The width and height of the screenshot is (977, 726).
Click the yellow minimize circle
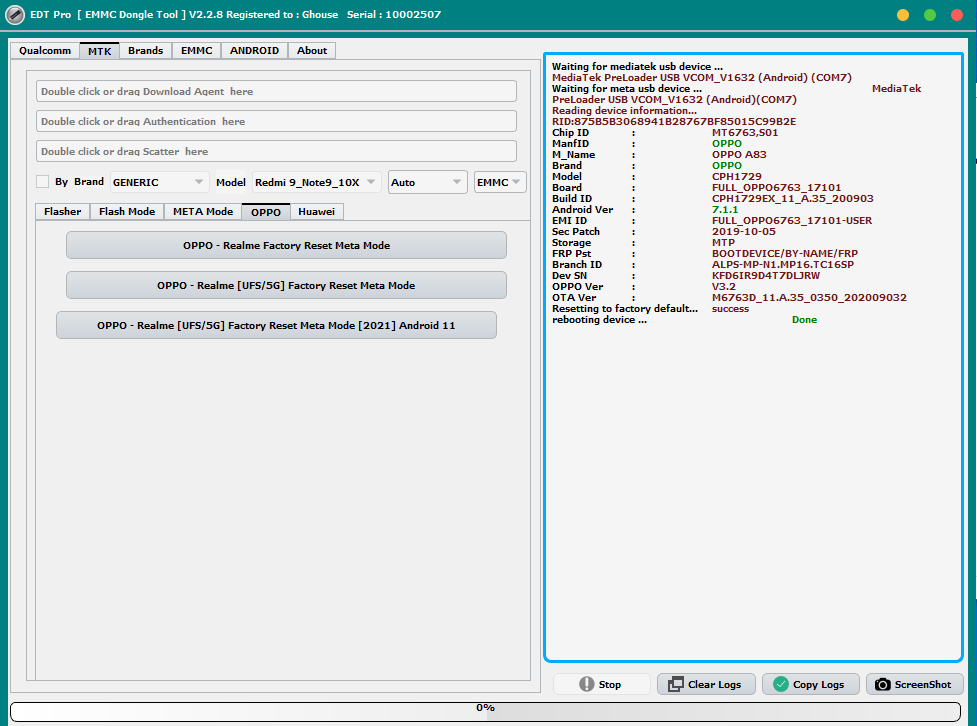(903, 15)
